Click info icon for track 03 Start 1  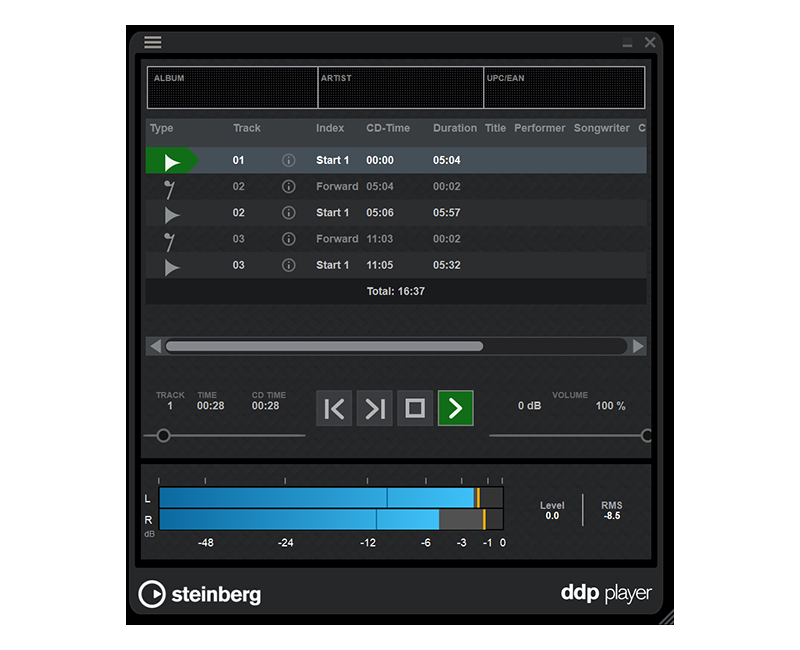[289, 266]
